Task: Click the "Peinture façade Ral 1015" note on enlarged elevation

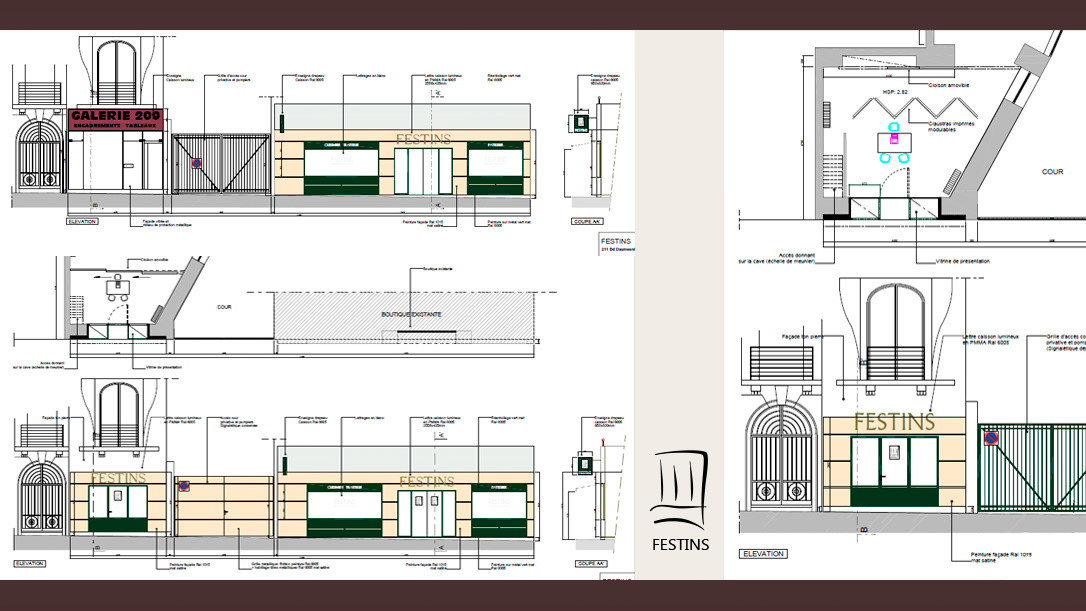Action: [1001, 558]
